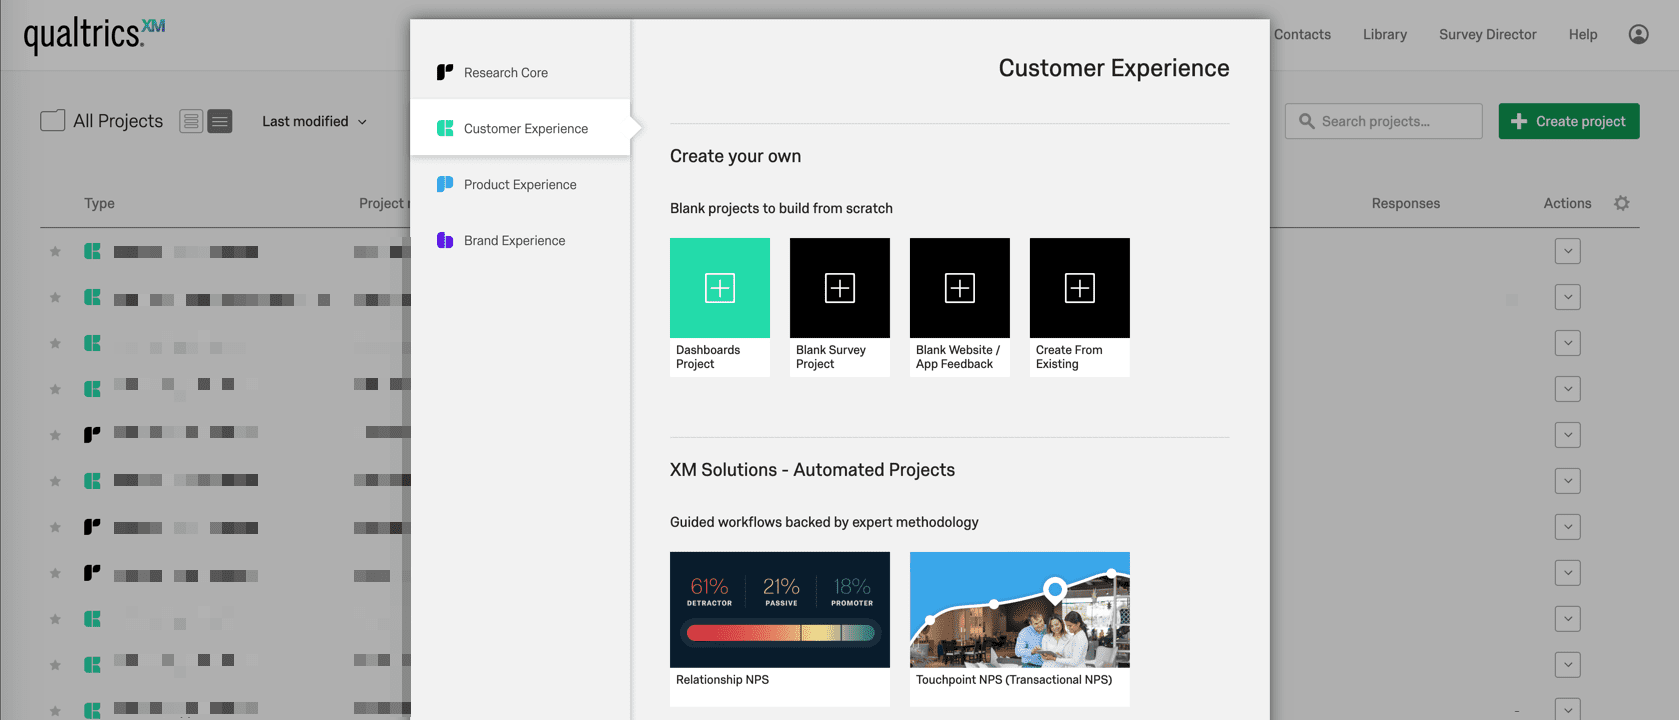Star the first project row
Viewport: 1679px width, 720px height.
tap(55, 251)
